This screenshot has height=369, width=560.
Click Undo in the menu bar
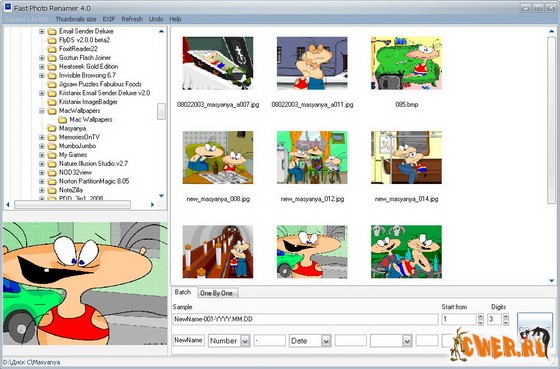coord(156,19)
